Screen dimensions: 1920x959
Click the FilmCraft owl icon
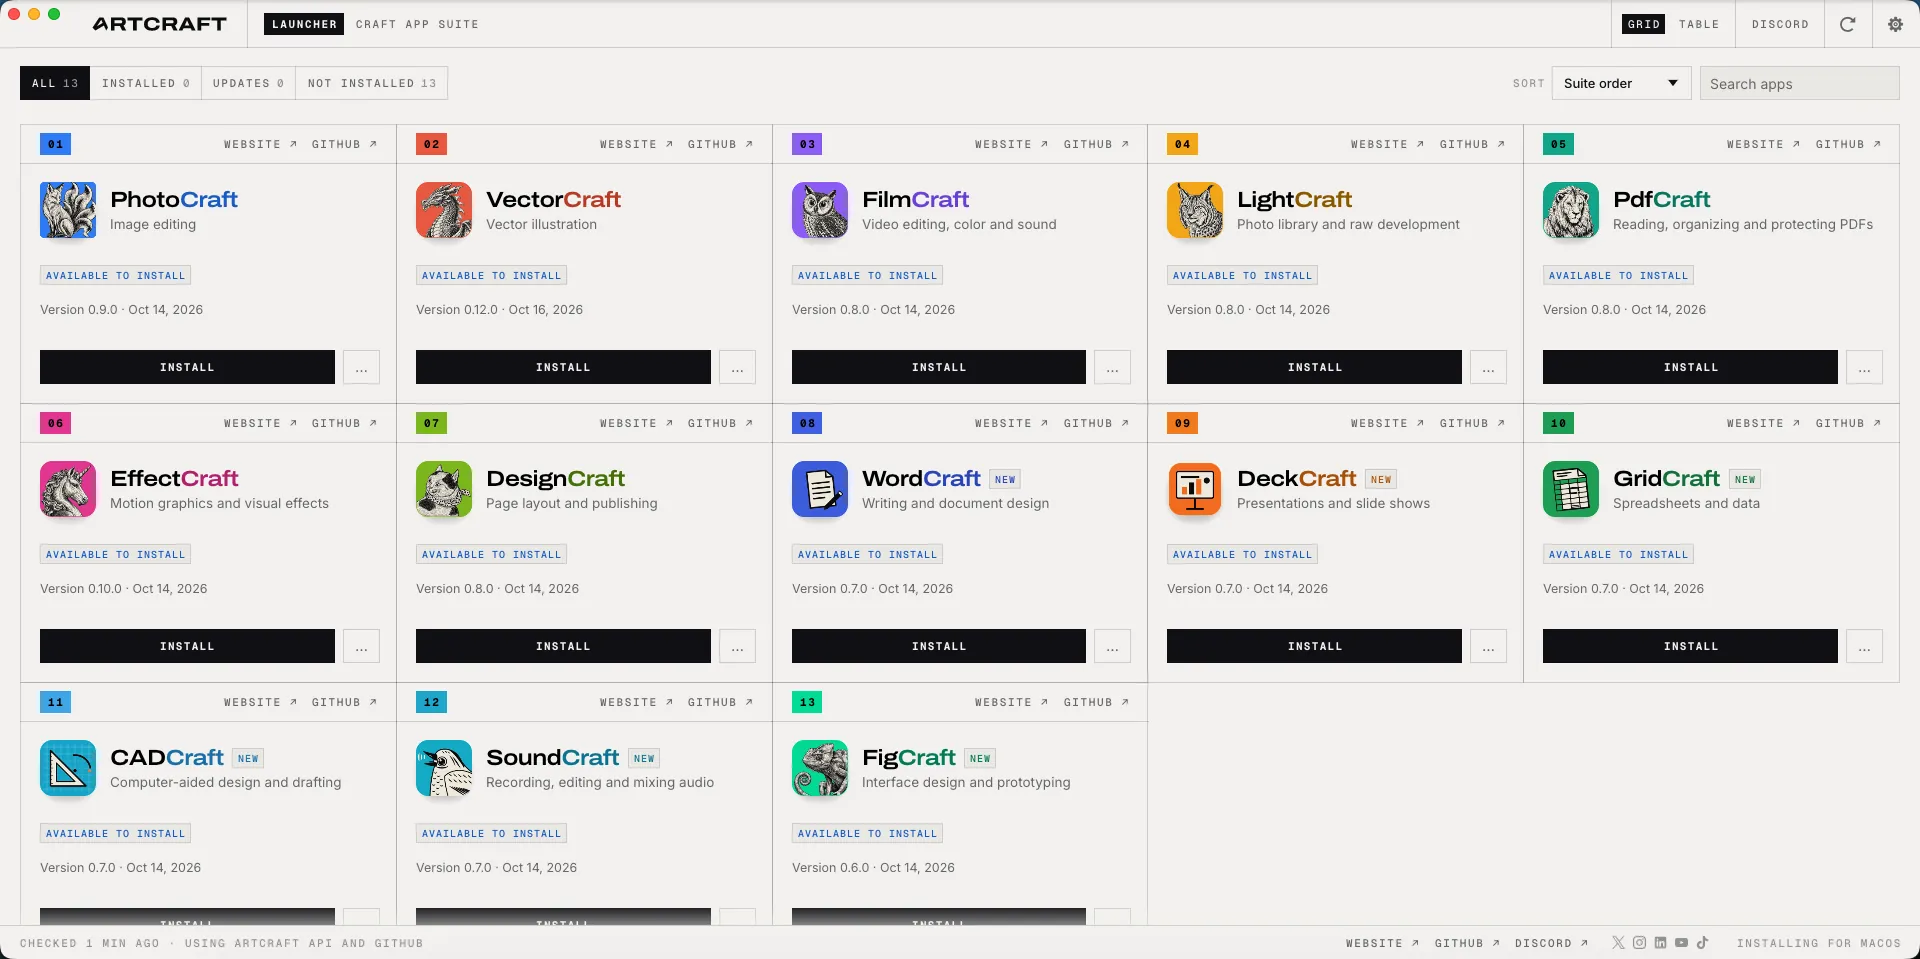[820, 210]
